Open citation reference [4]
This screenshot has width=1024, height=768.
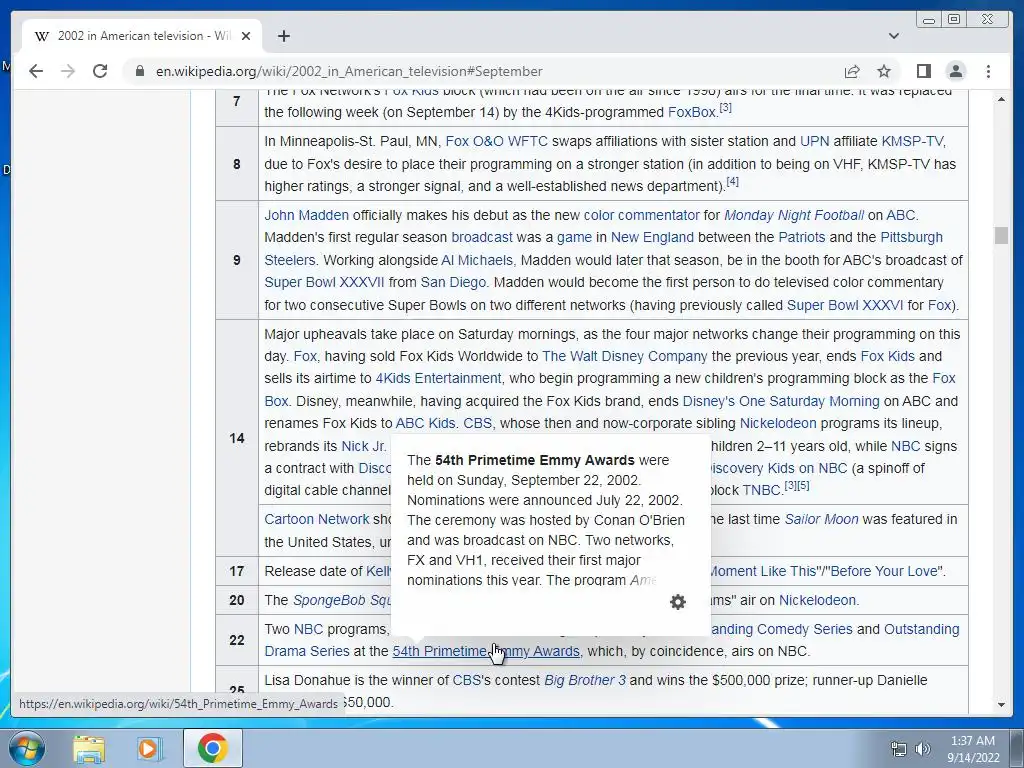[732, 182]
